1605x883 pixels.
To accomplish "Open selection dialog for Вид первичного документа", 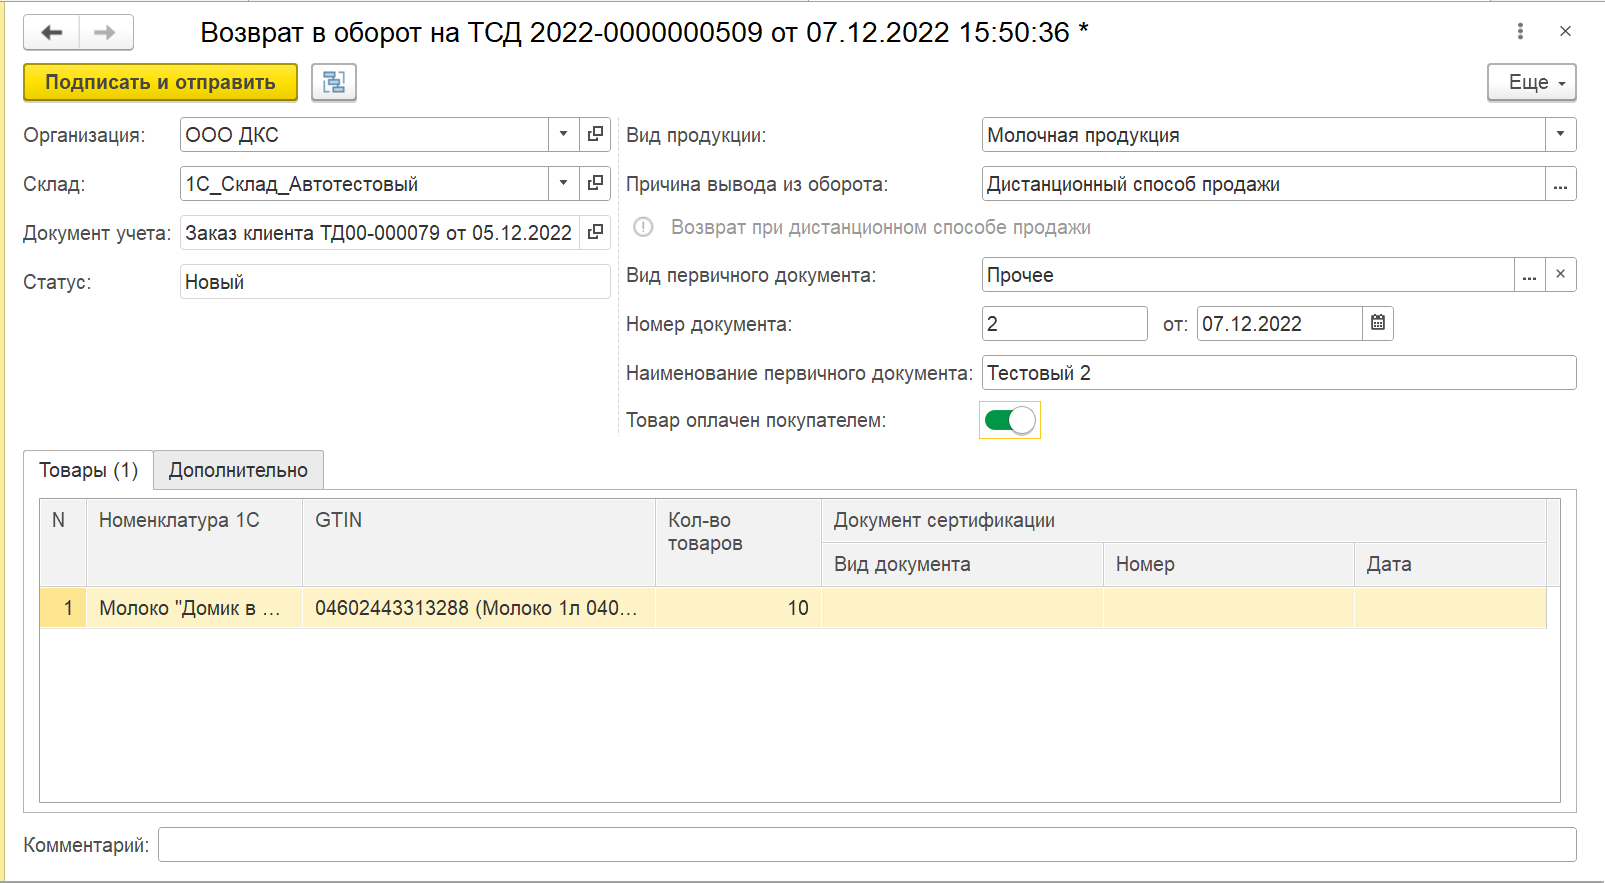I will pos(1529,274).
